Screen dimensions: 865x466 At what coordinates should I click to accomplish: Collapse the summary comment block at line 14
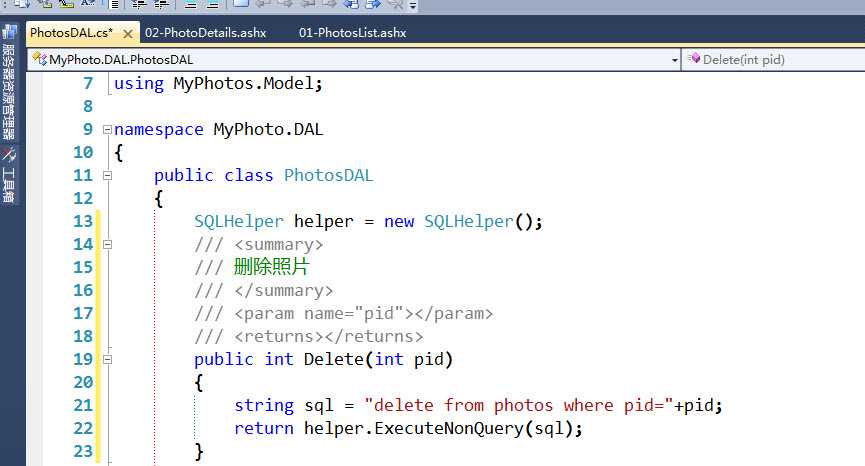point(108,244)
